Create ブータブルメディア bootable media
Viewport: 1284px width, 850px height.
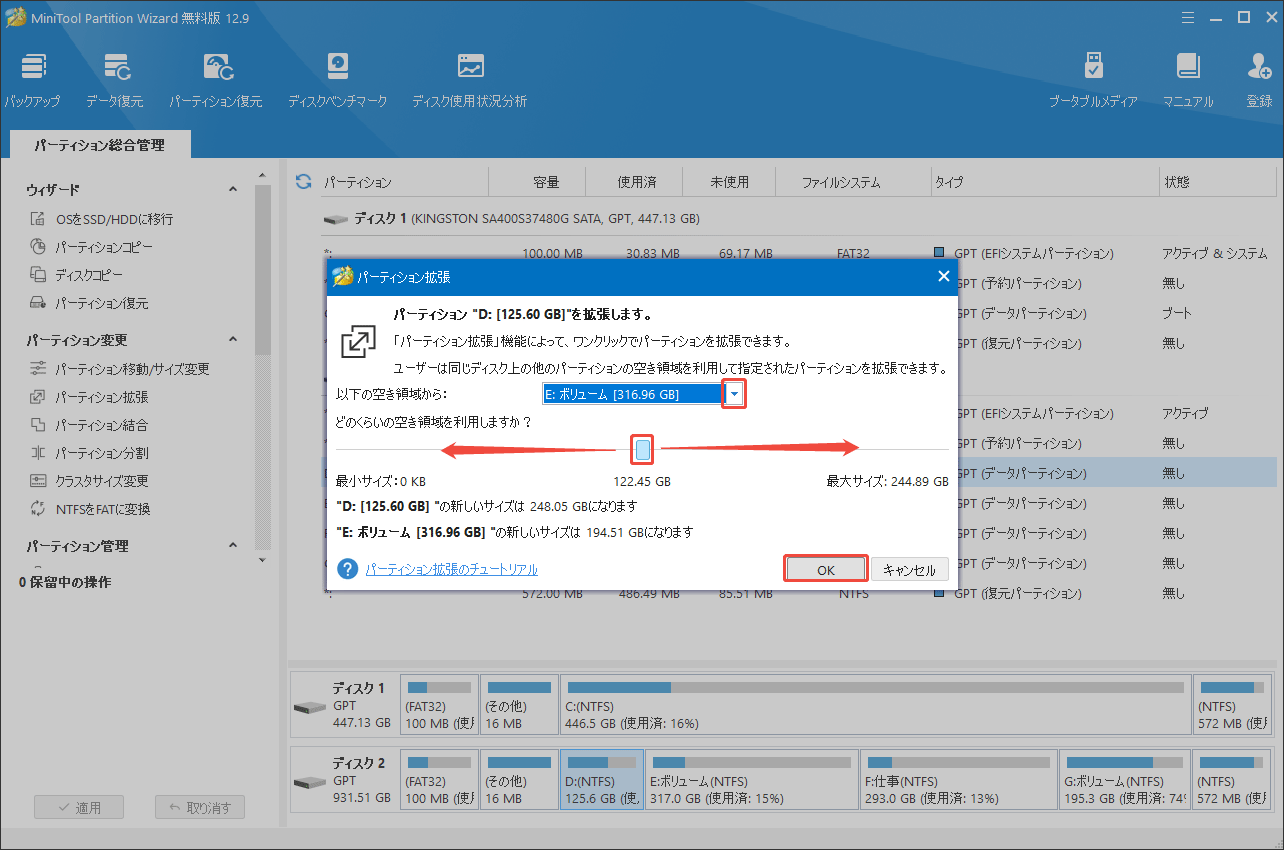point(1093,81)
